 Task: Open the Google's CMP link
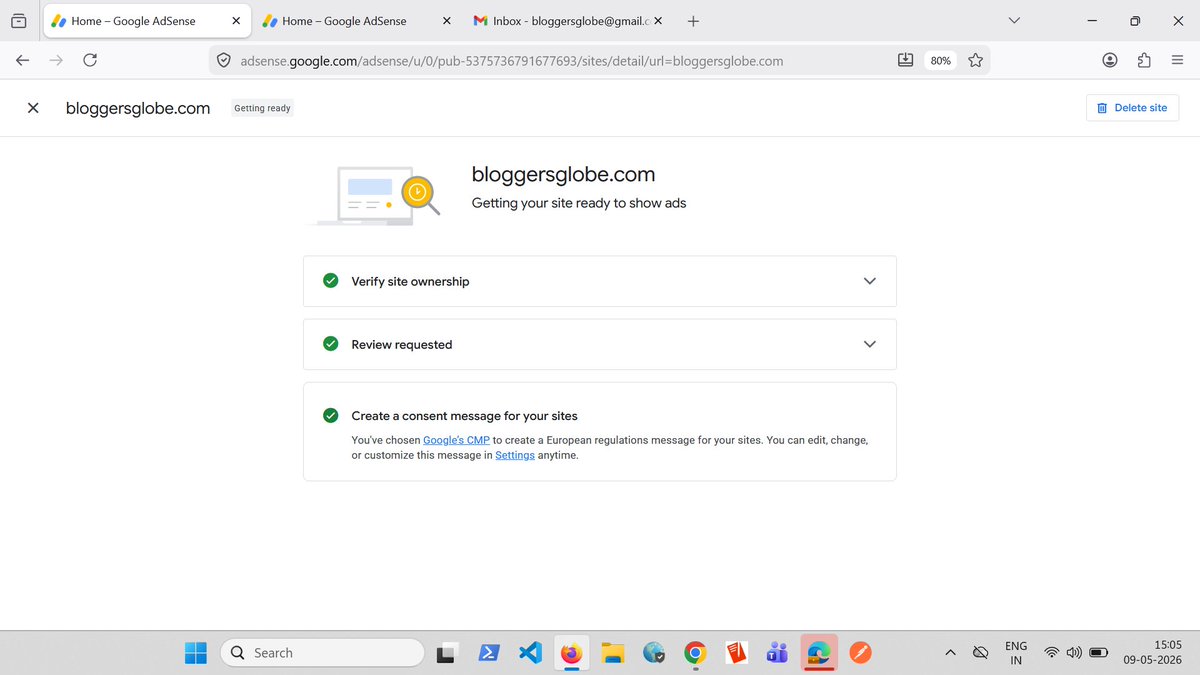tap(456, 440)
